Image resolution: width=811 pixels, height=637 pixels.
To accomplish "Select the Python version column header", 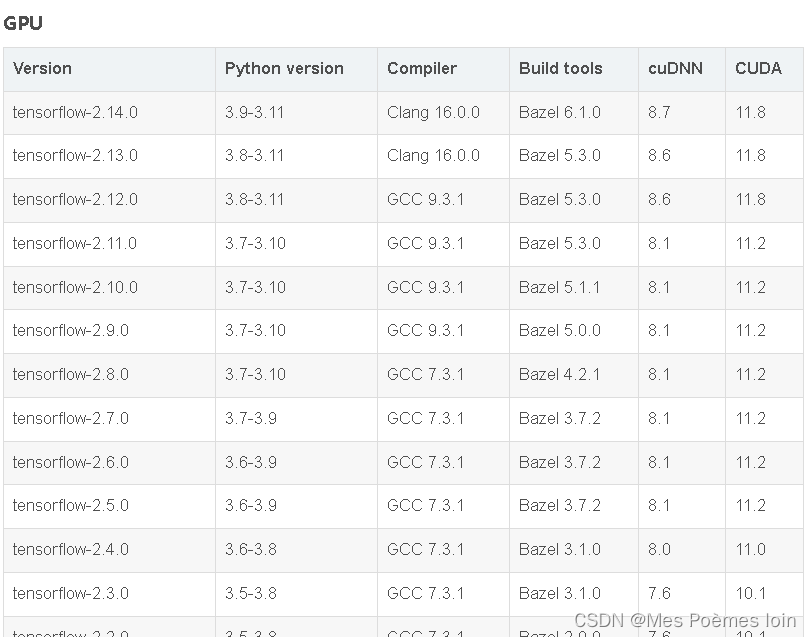I will click(x=281, y=68).
